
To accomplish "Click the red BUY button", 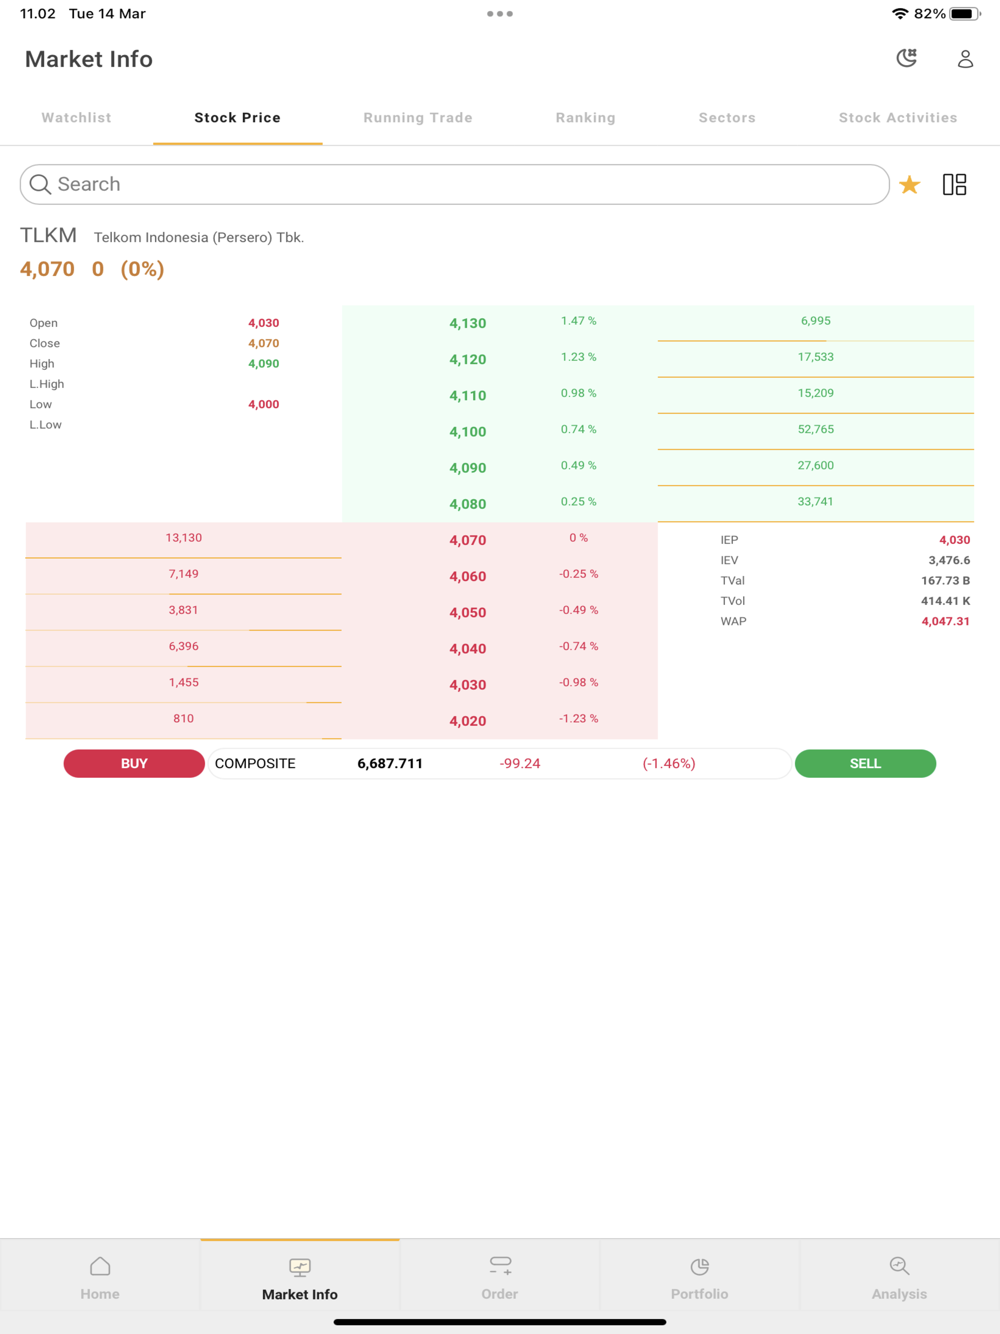I will [x=134, y=763].
